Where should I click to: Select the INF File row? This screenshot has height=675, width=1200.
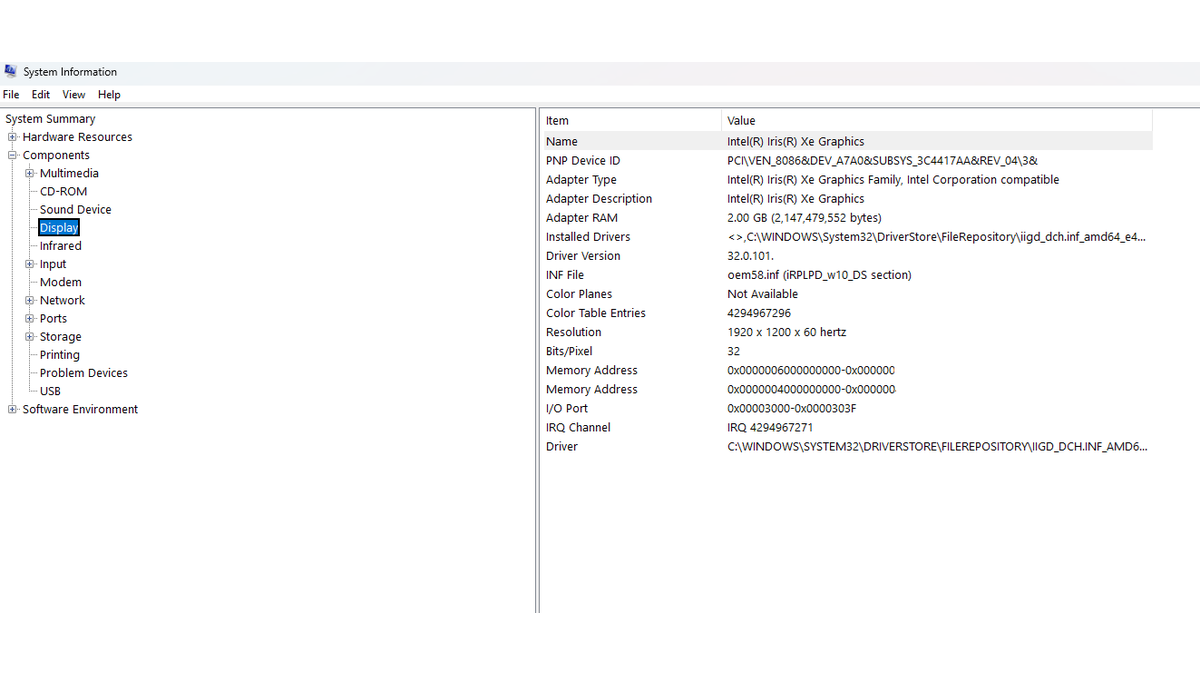point(847,275)
